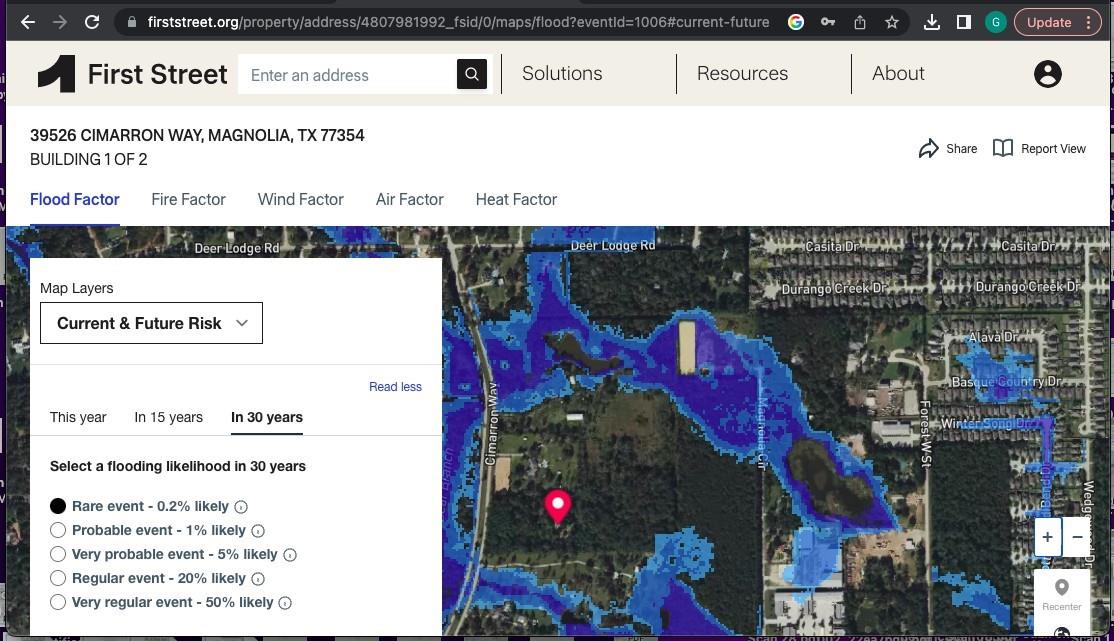
Task: Click info icon beside Rare event
Action: coord(241,507)
